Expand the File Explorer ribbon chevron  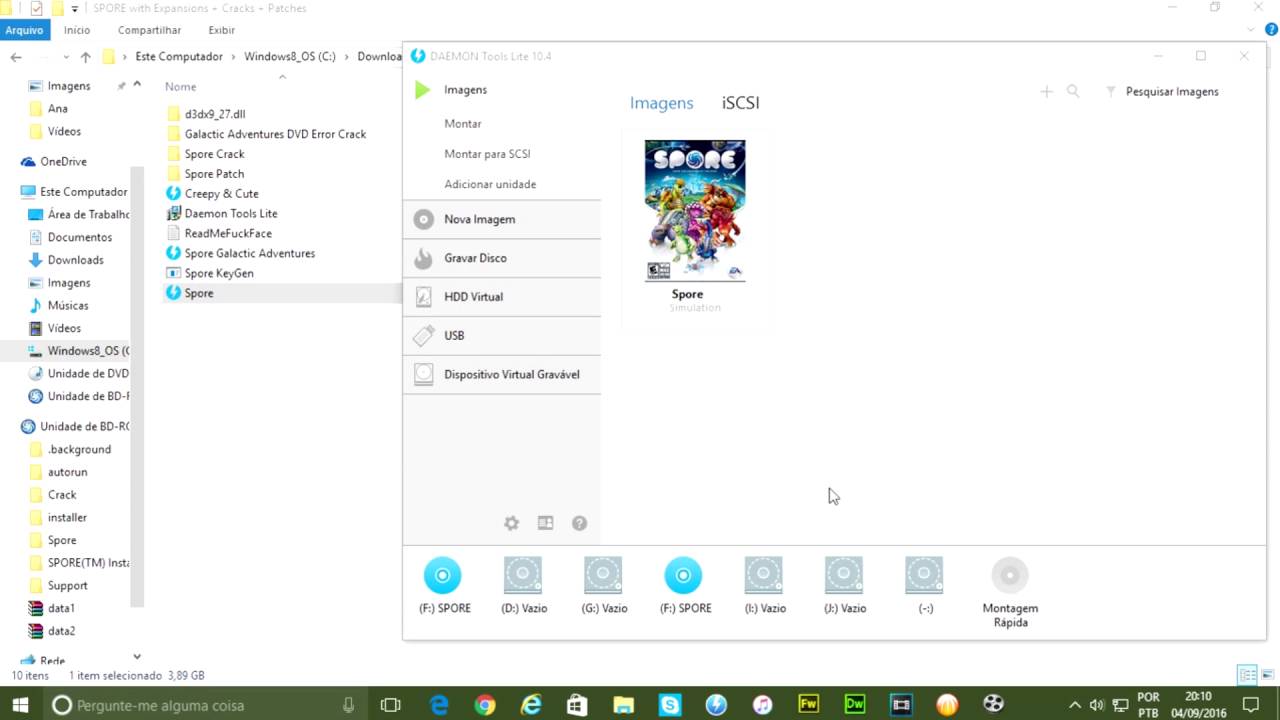(1253, 30)
